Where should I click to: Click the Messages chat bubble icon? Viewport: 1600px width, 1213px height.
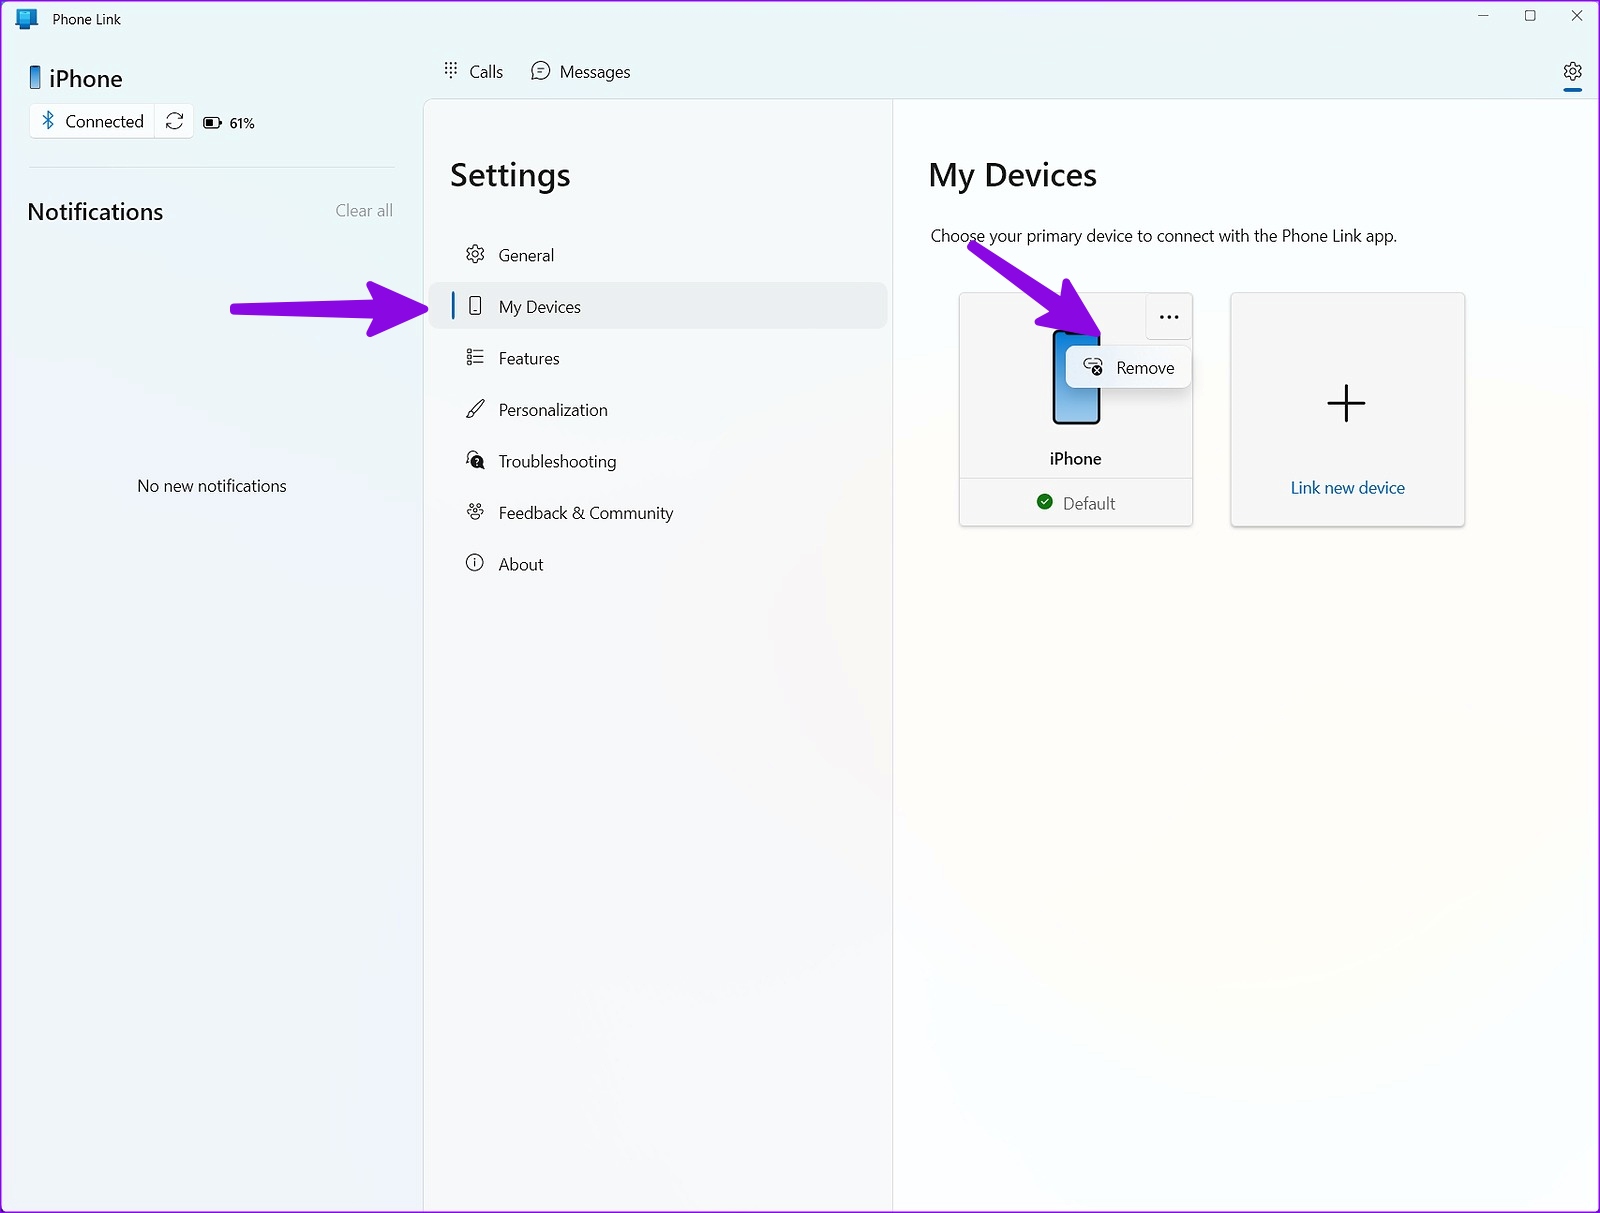[540, 71]
